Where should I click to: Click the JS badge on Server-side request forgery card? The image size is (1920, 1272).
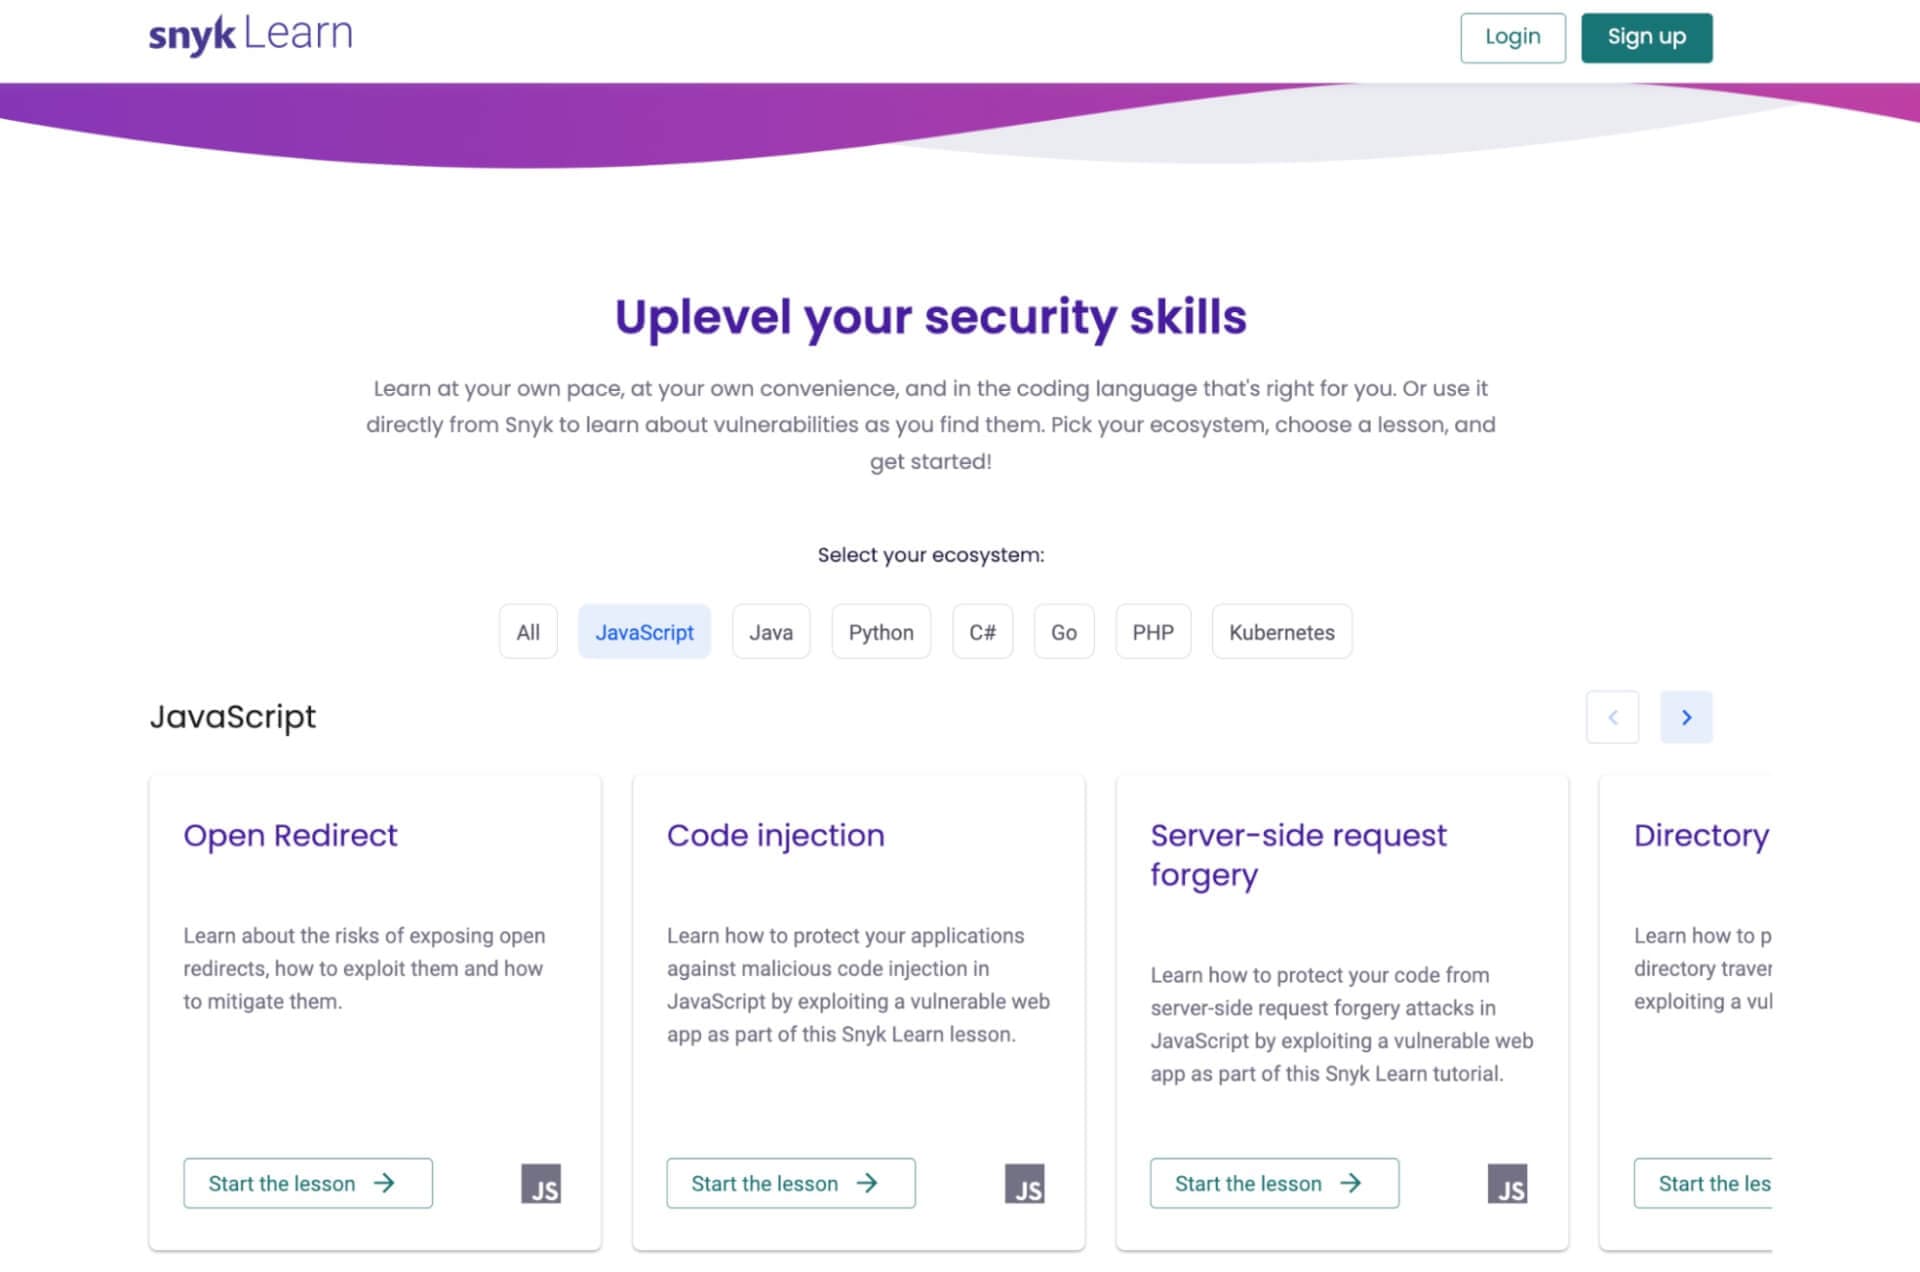(x=1508, y=1184)
